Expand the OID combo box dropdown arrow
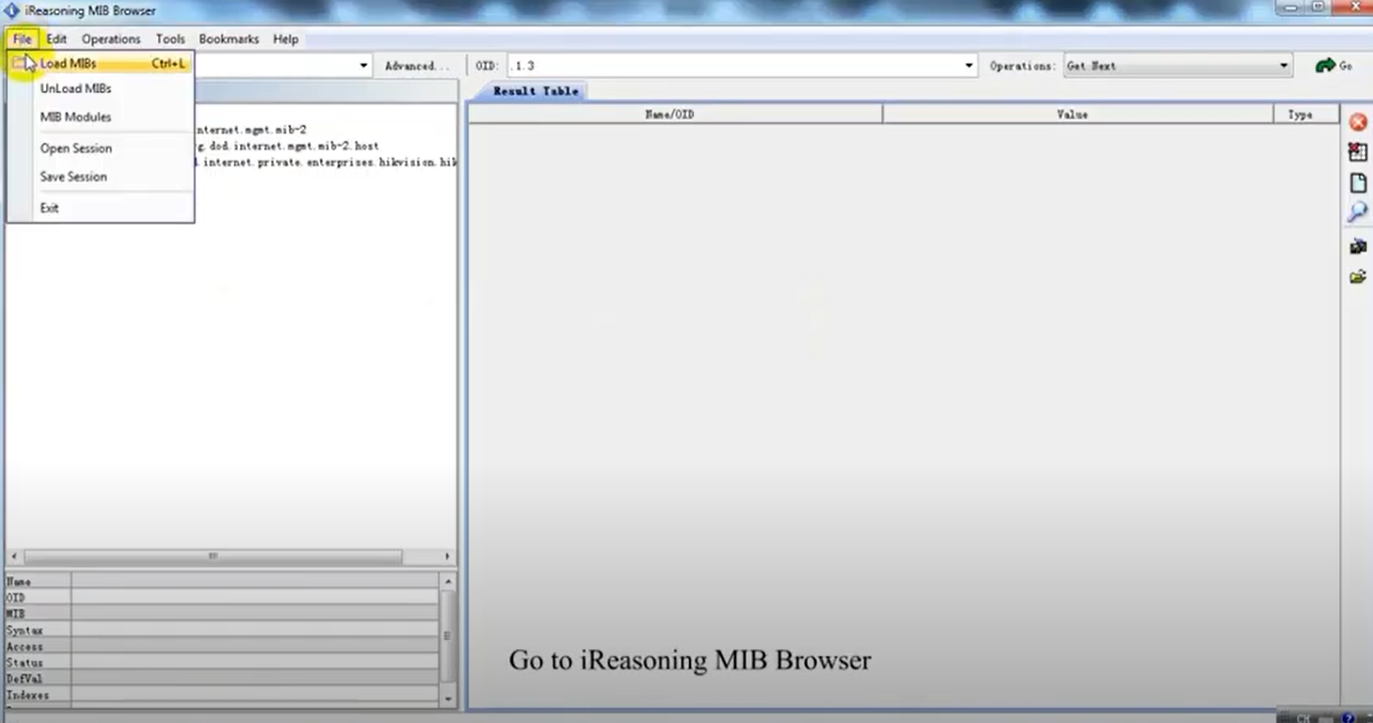The height and width of the screenshot is (723, 1373). pos(969,66)
